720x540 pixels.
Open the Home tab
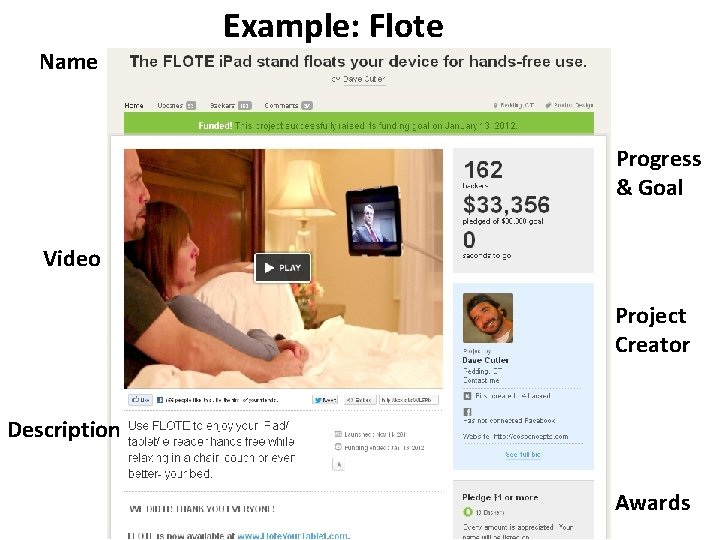point(134,106)
